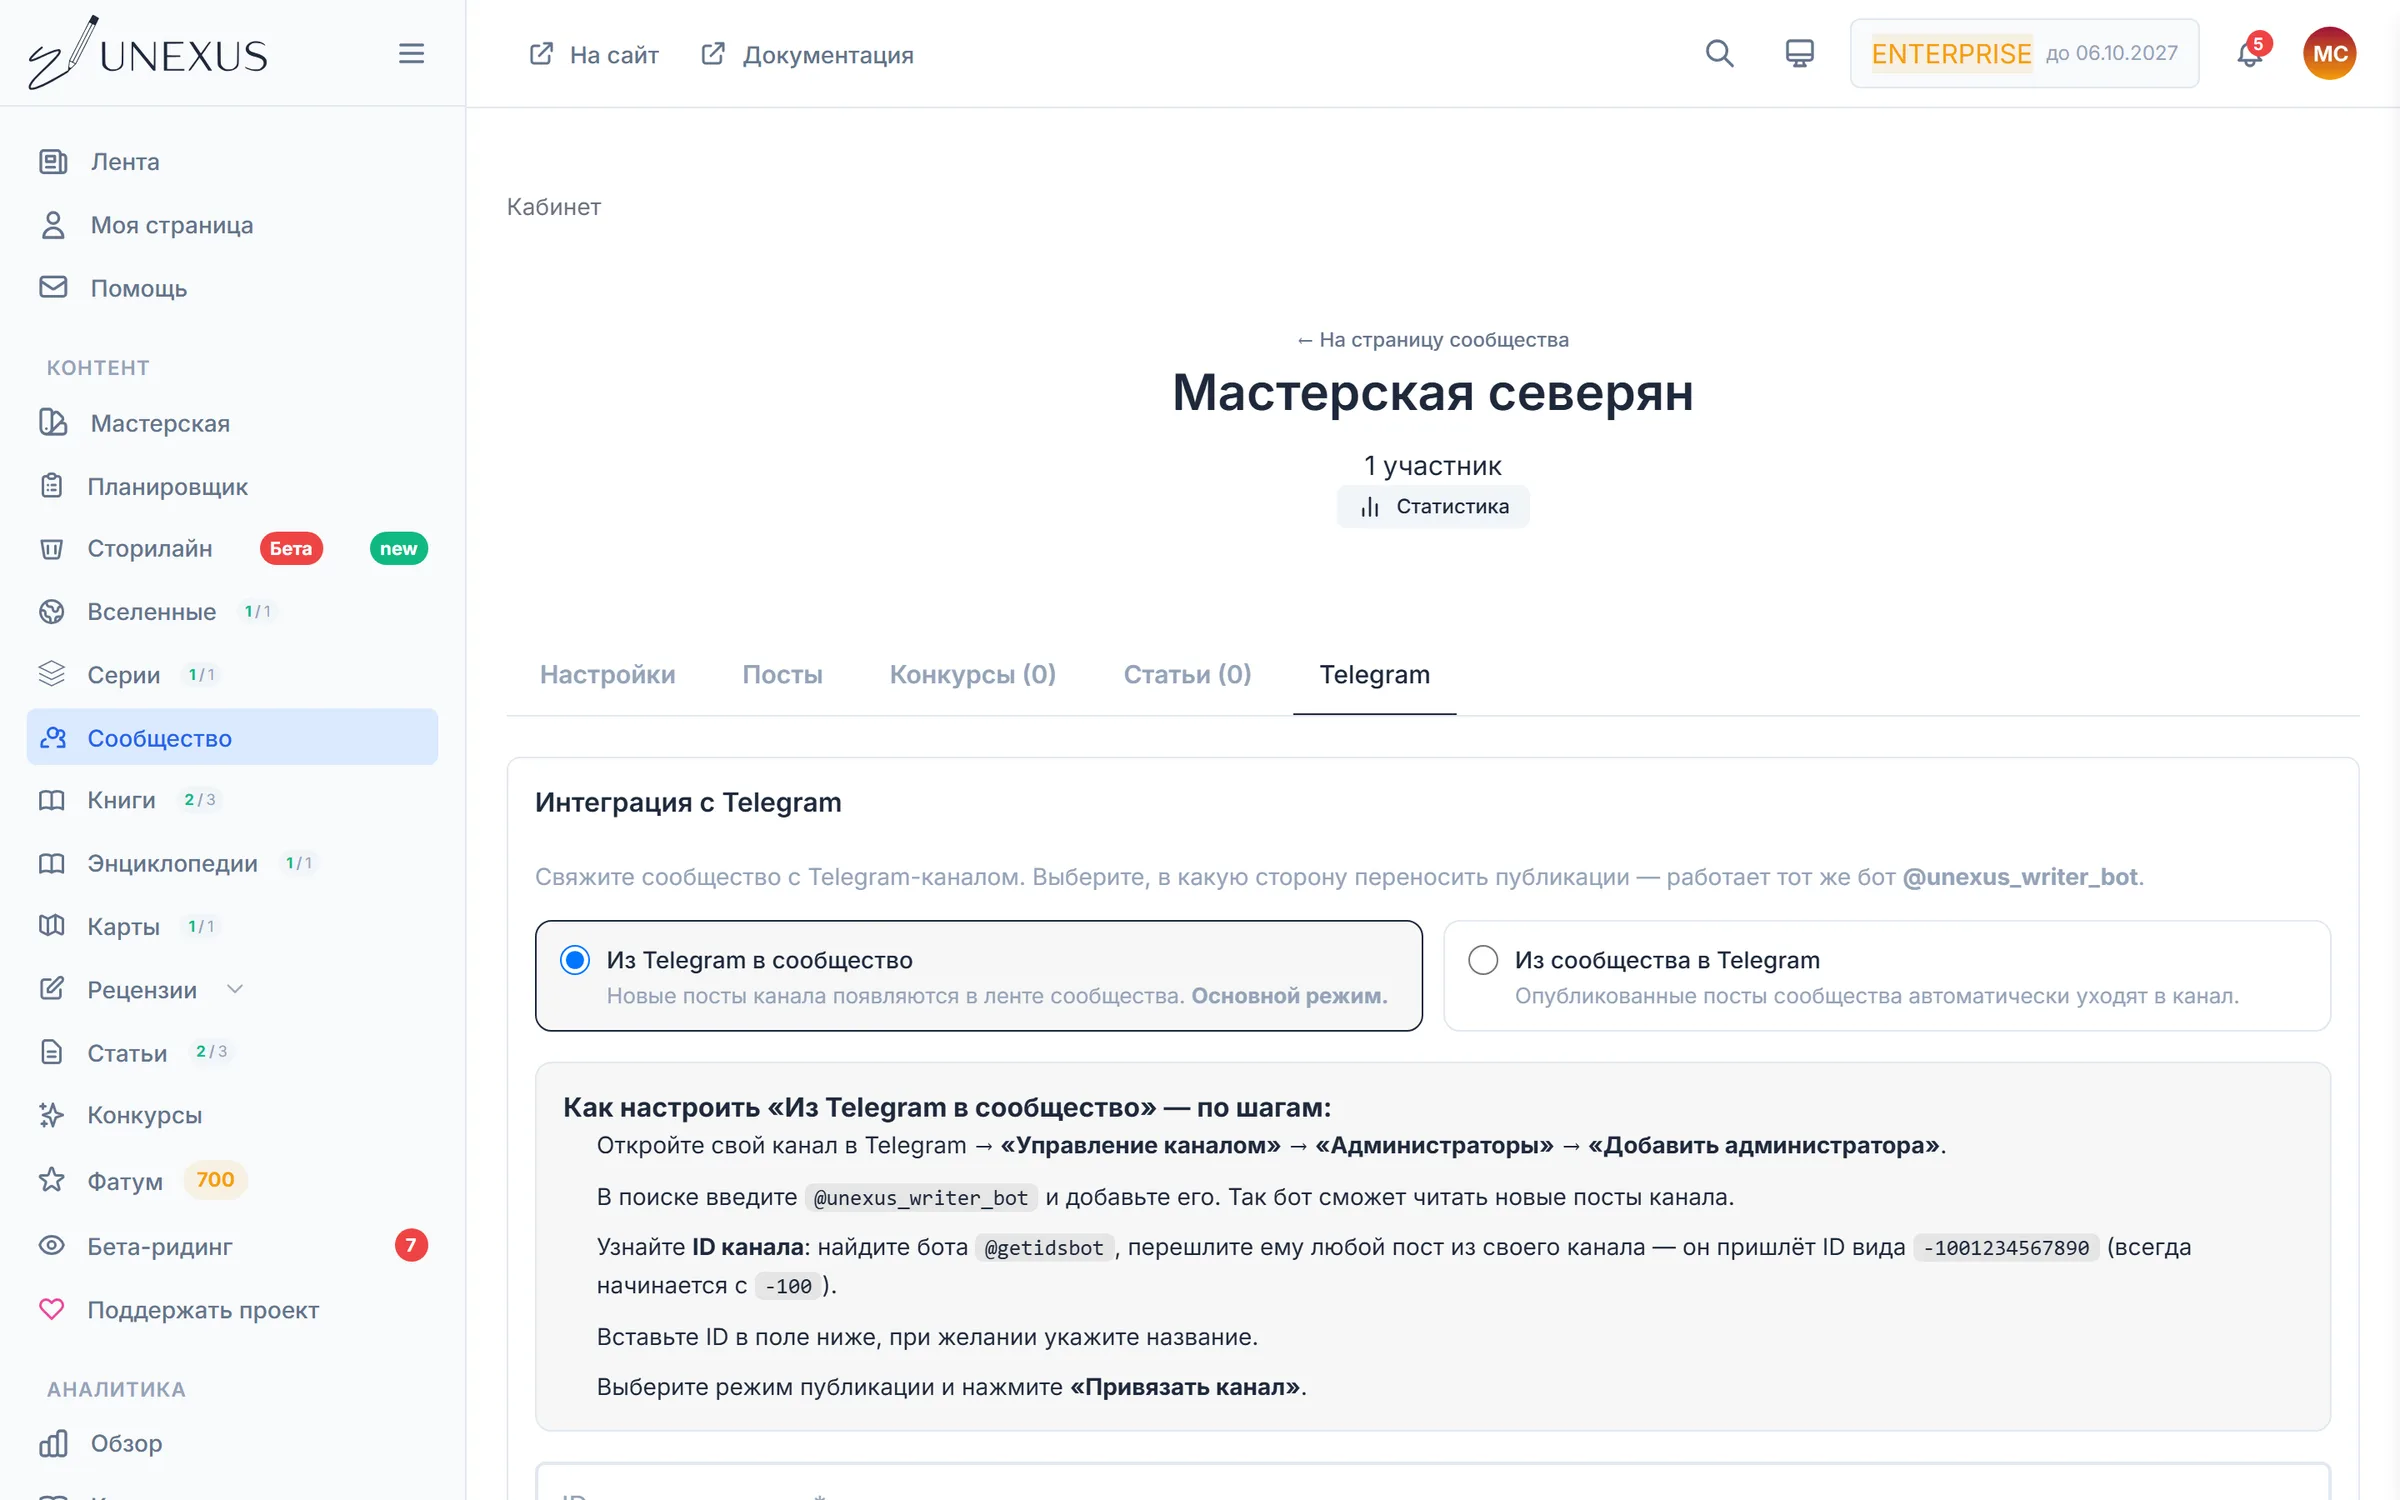Viewport: 2400px width, 1500px height.
Task: Open Сообщество in sidebar
Action: [232, 737]
